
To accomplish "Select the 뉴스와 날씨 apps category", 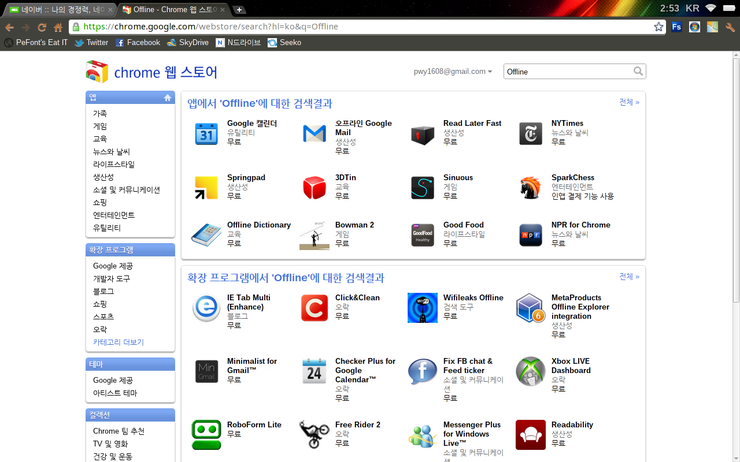I will pyautogui.click(x=111, y=151).
